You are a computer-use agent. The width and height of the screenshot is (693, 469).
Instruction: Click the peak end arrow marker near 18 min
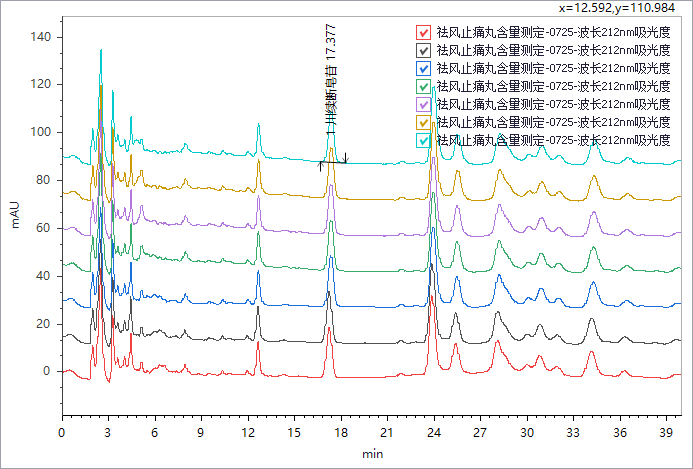point(345,158)
